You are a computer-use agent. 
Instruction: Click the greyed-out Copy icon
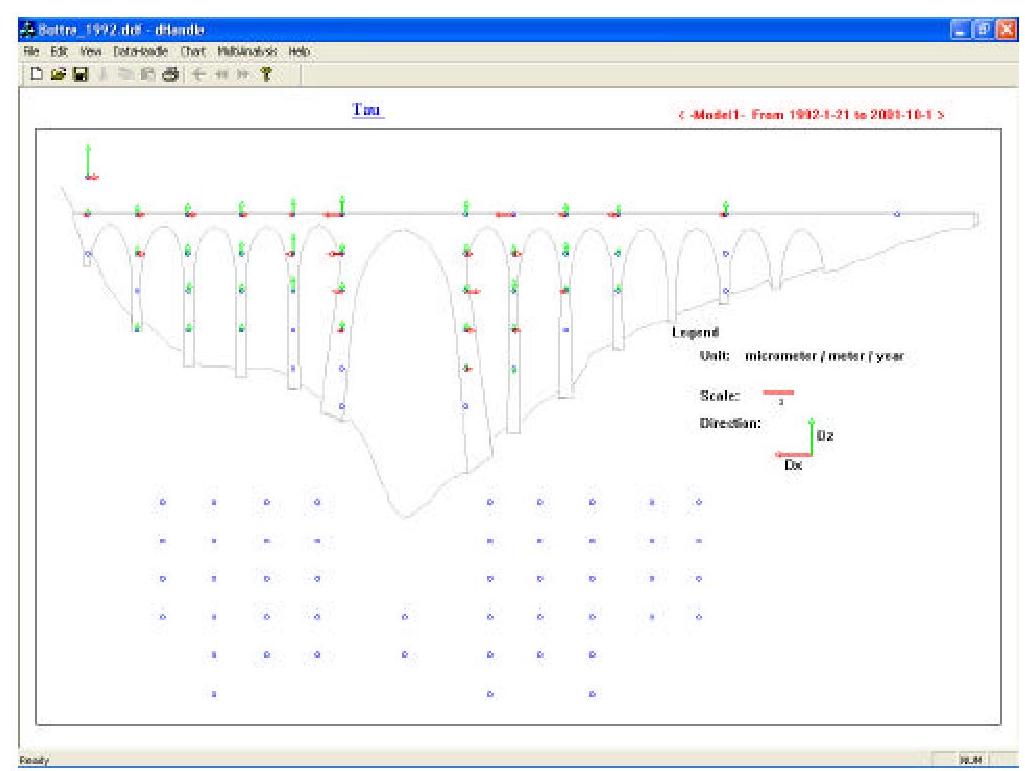(x=126, y=74)
